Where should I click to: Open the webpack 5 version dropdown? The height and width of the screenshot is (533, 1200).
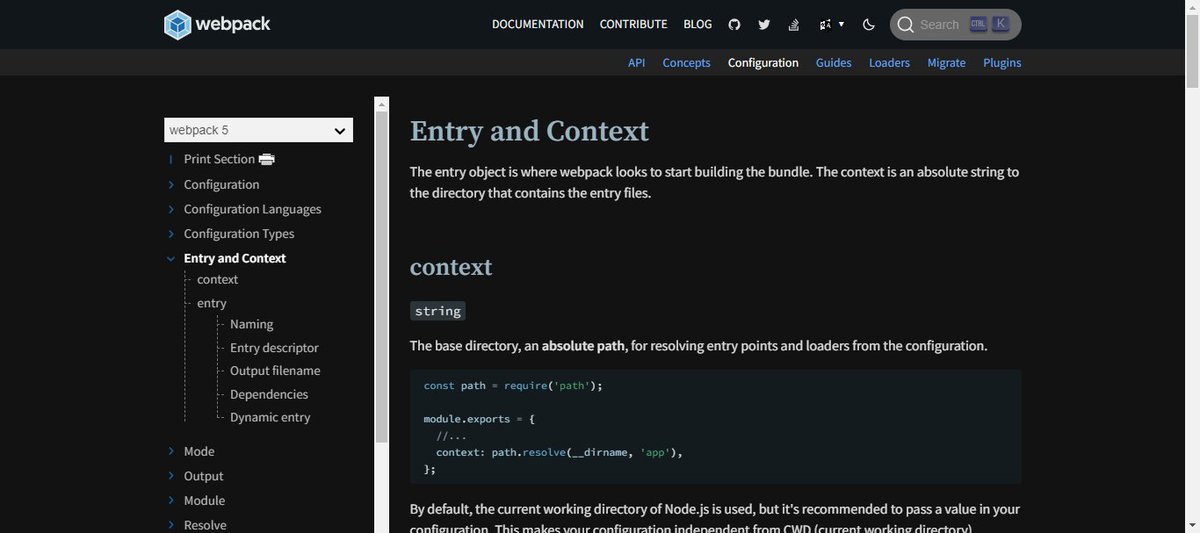coord(258,130)
